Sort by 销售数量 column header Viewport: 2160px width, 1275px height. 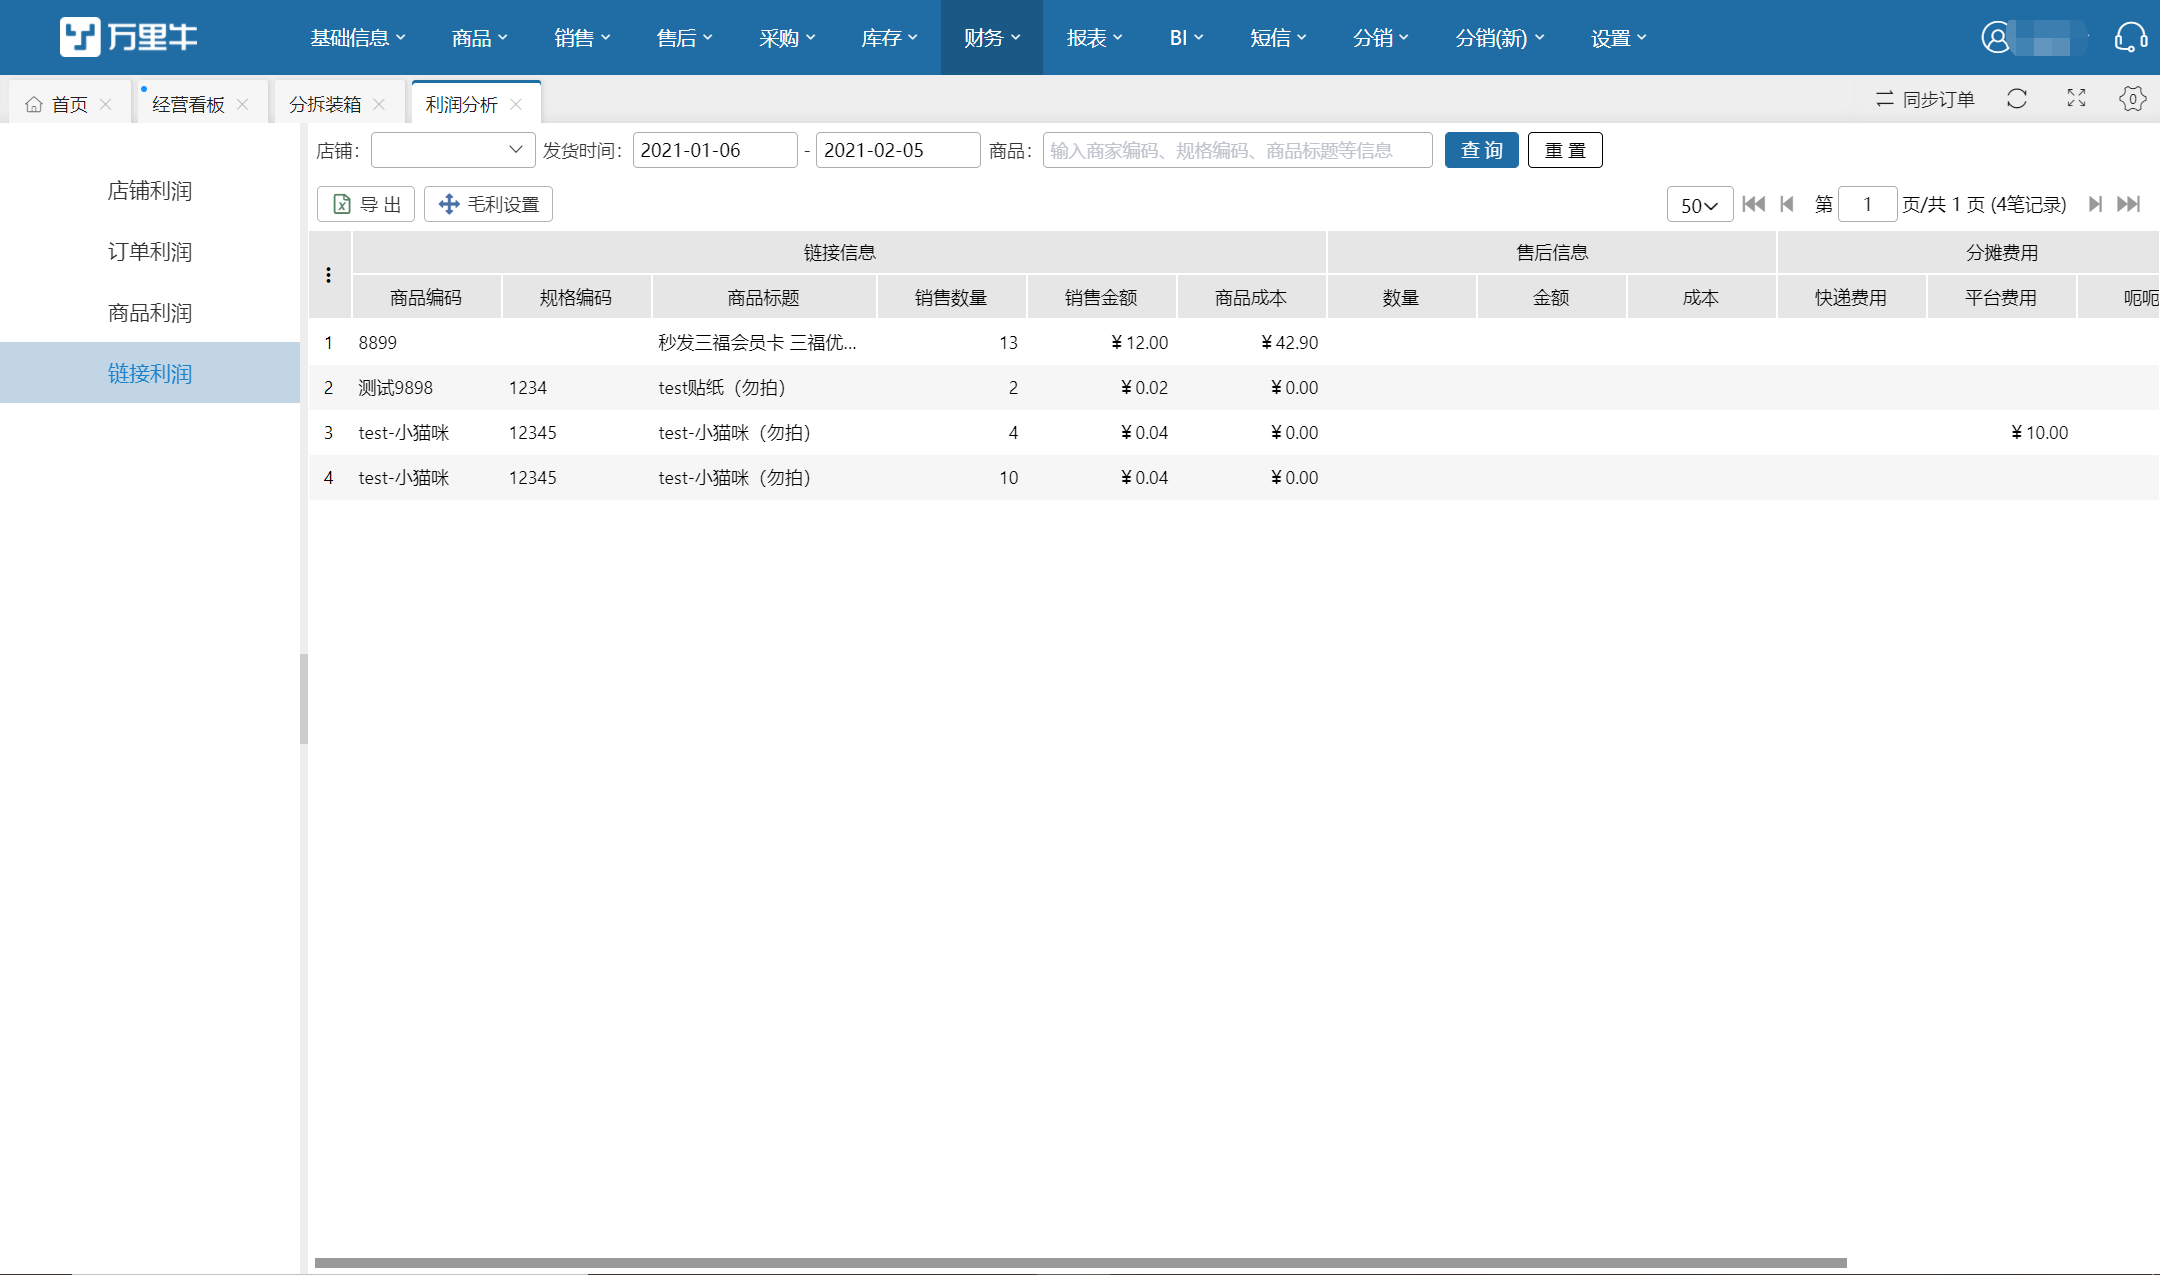[951, 297]
